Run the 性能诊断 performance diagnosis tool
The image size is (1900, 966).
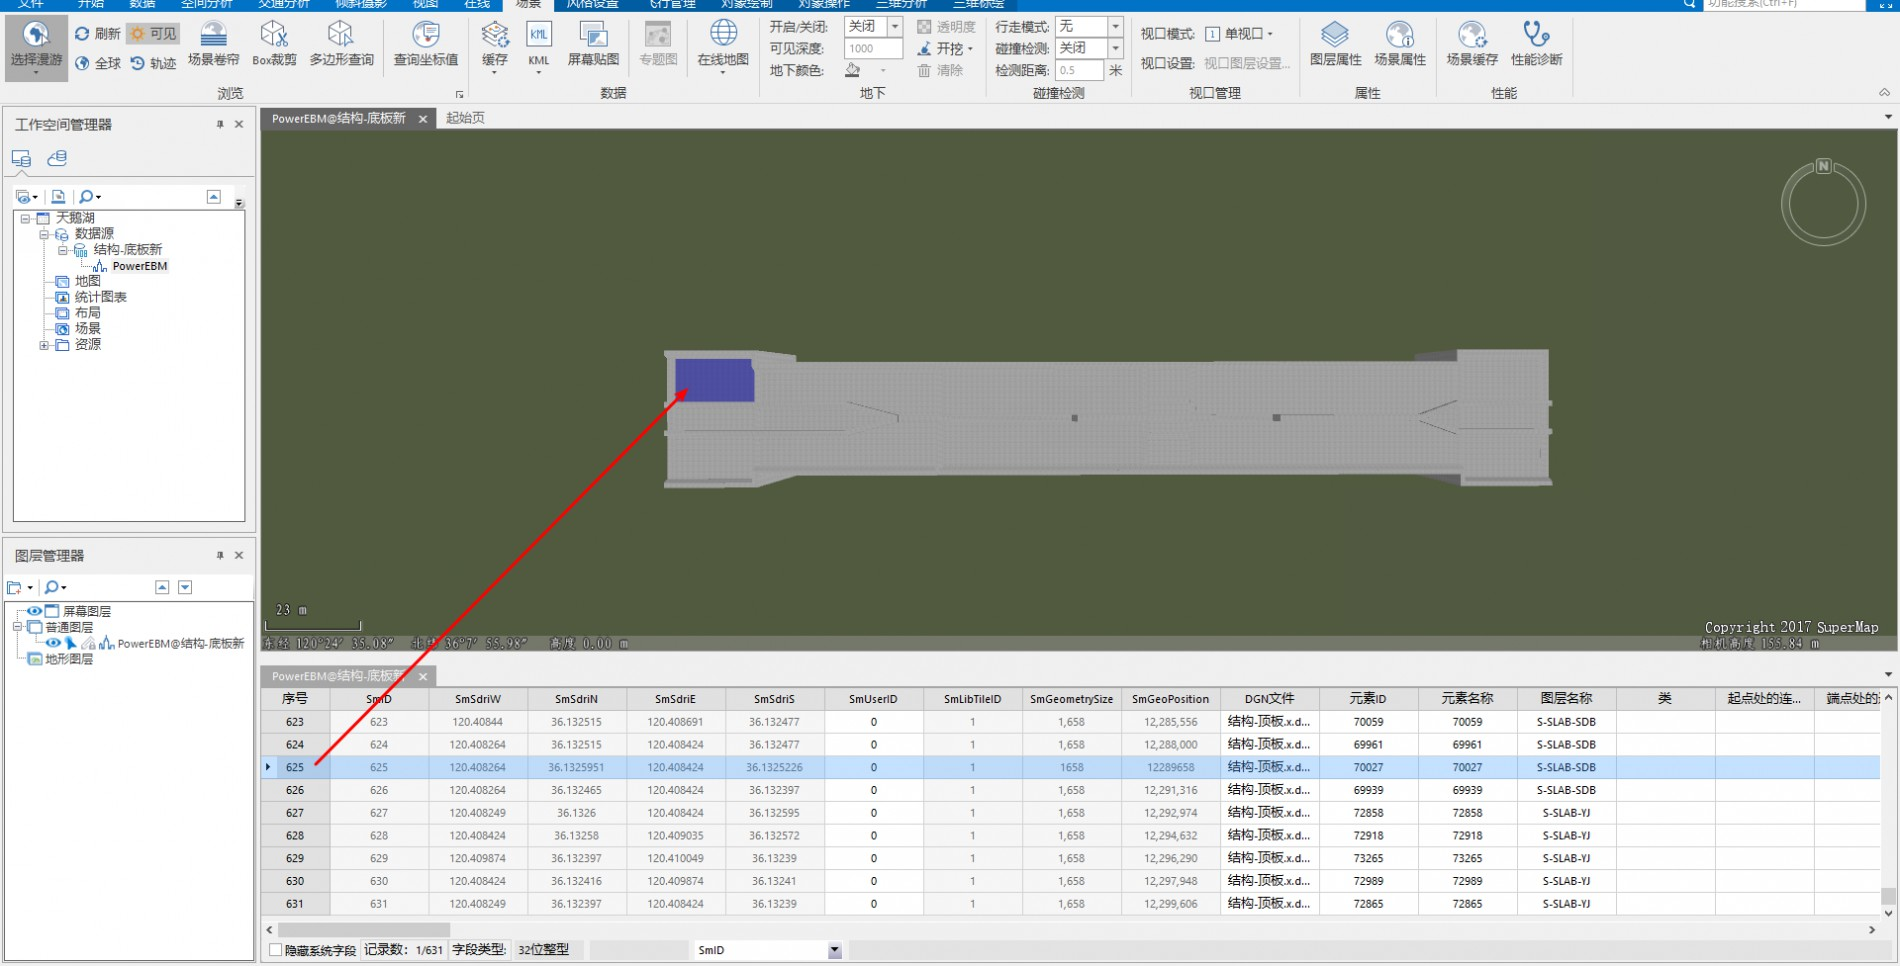[1536, 45]
